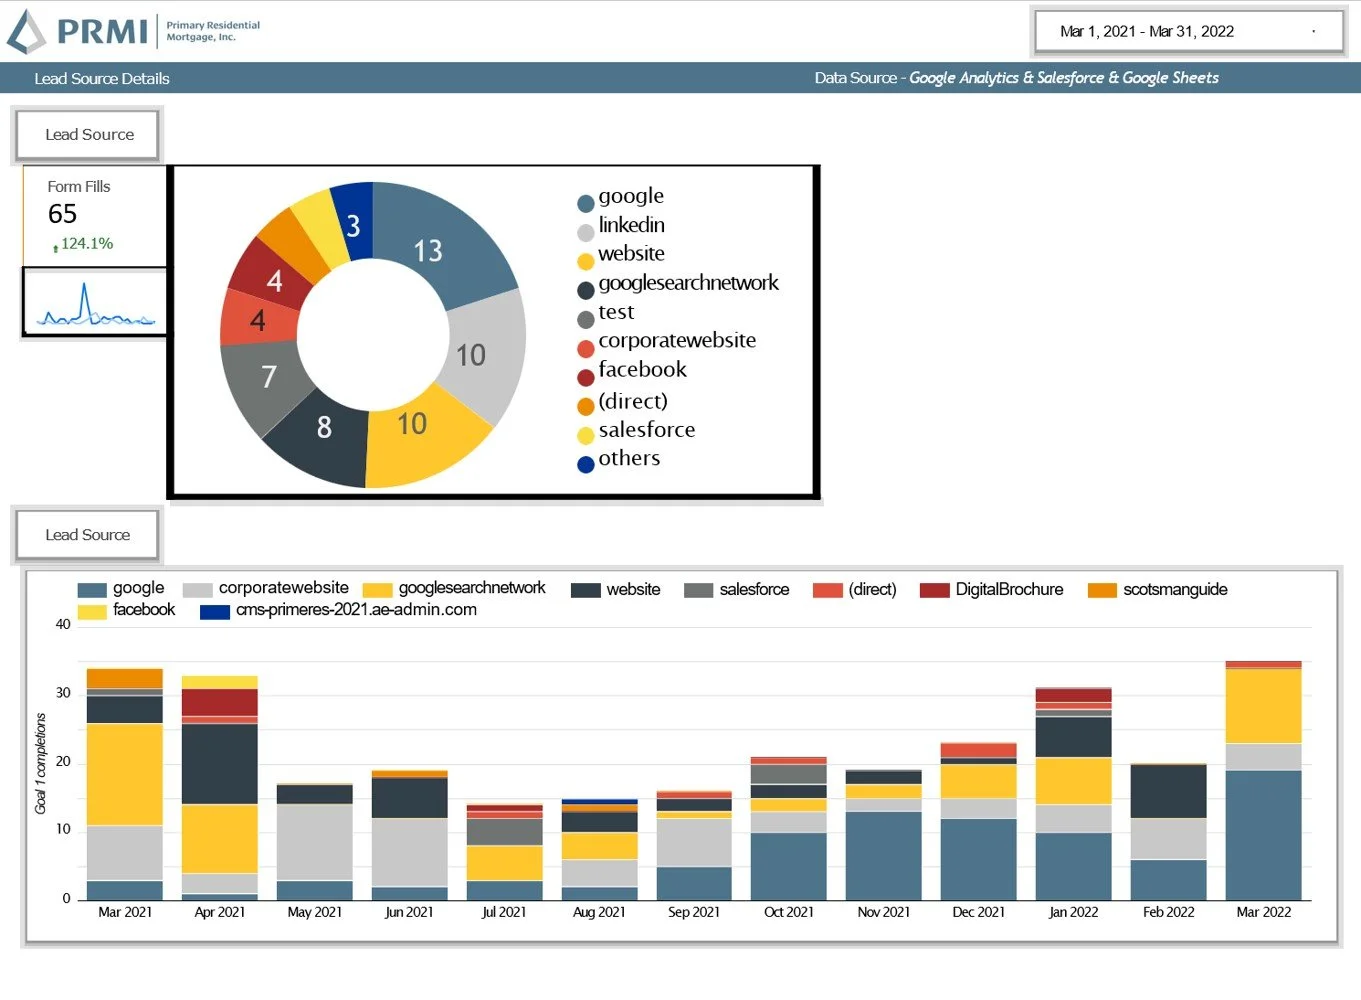Click the gray segment of Sep 2021 bar
Viewport: 1361px width, 1000px height.
point(695,843)
